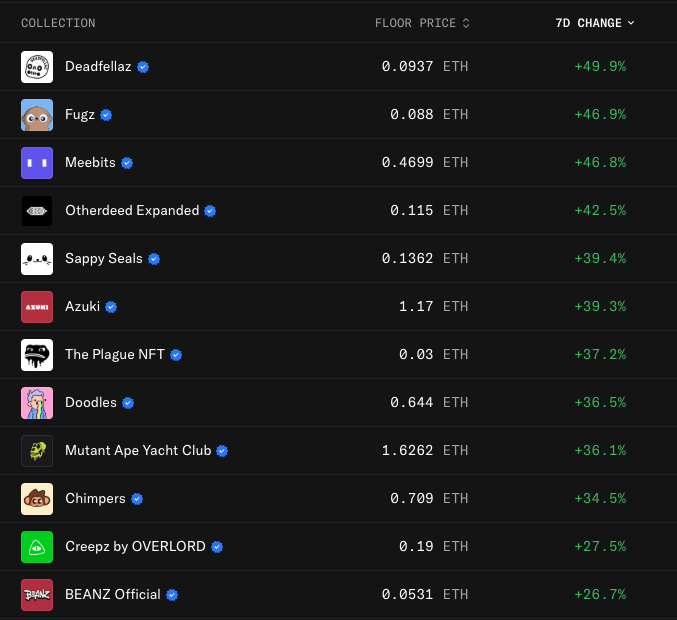Toggle the 7D Change sort dropdown
Viewport: 677px width, 620px height.
(x=595, y=23)
